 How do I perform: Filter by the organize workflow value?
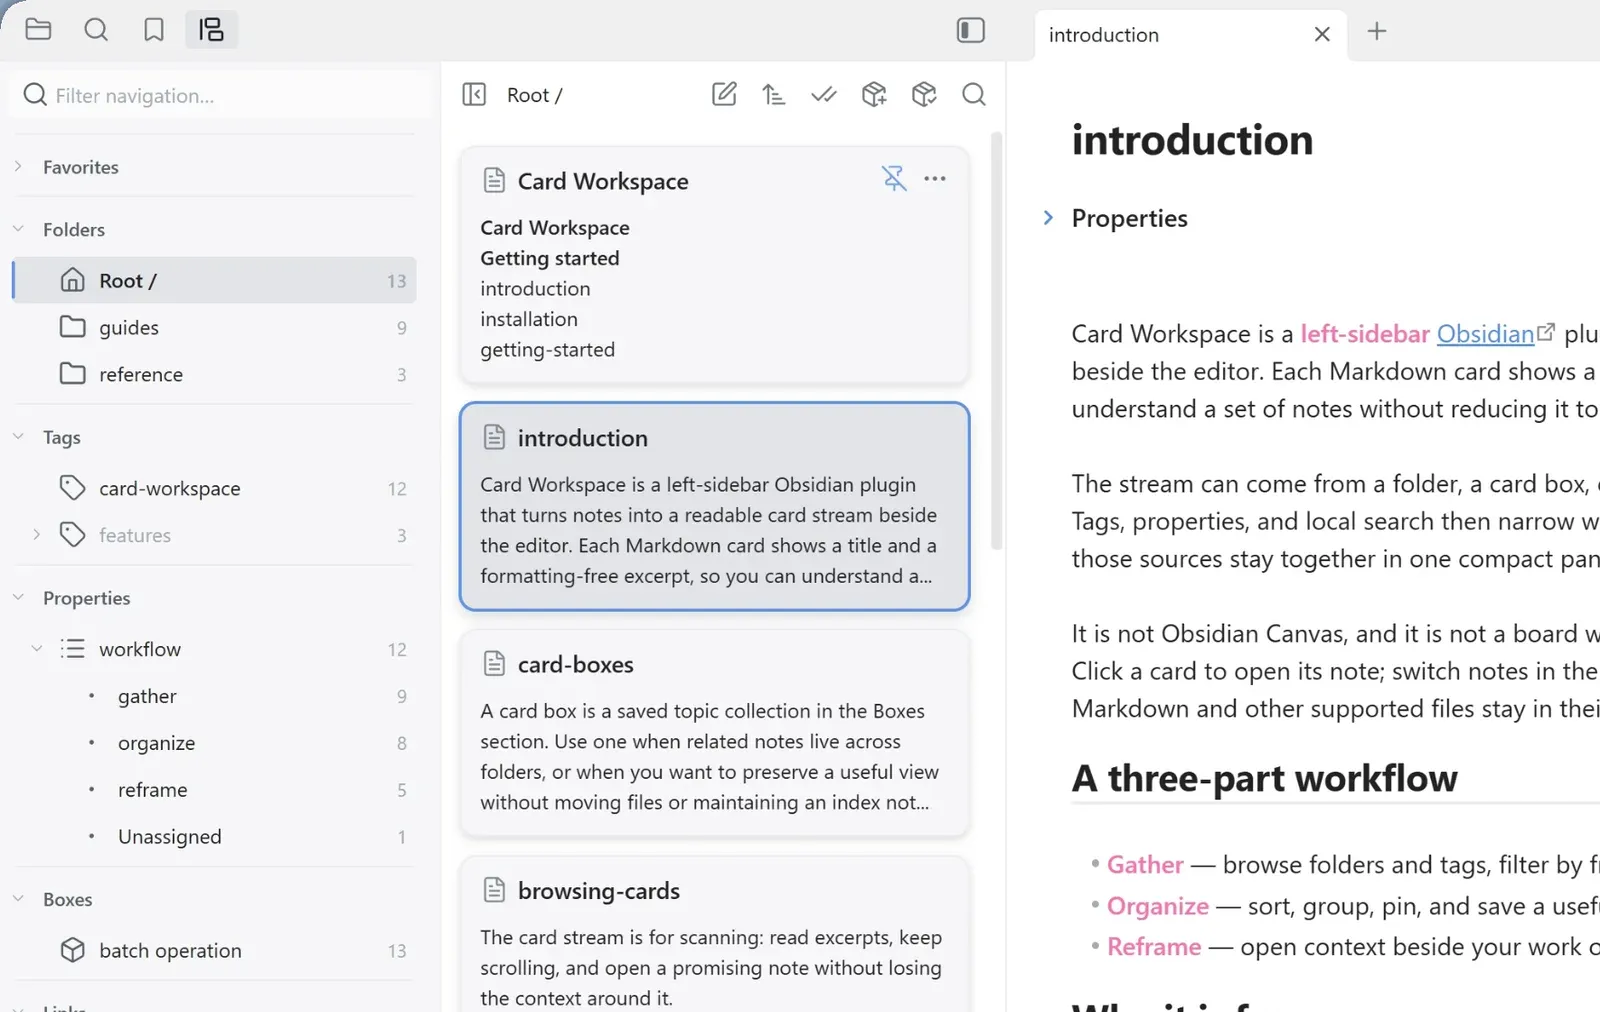pos(214,743)
